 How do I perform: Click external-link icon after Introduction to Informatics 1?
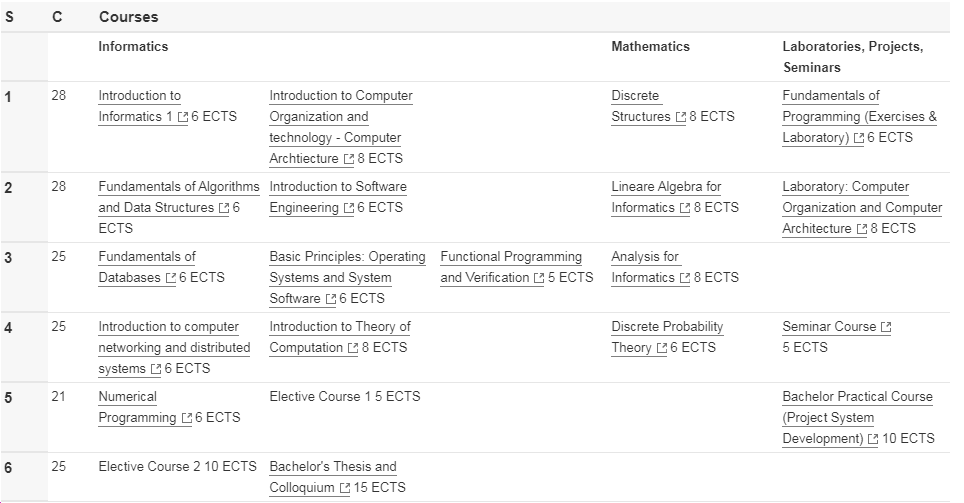point(183,117)
